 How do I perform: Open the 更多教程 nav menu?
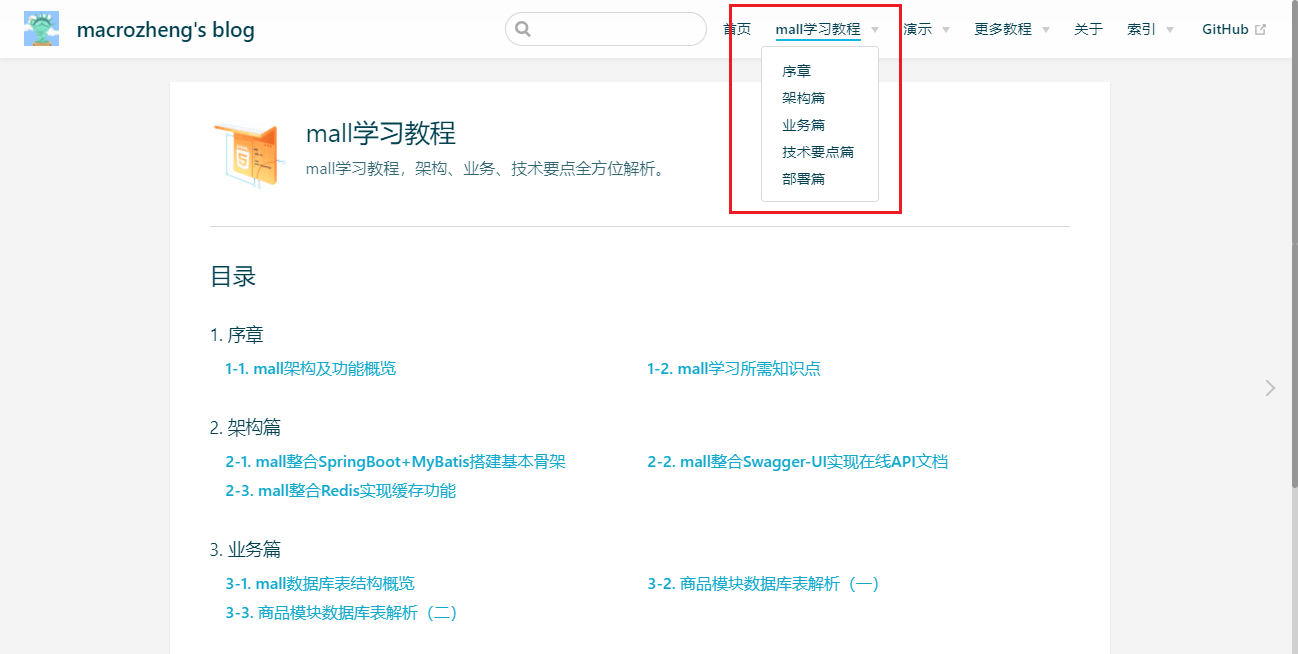coord(1003,29)
